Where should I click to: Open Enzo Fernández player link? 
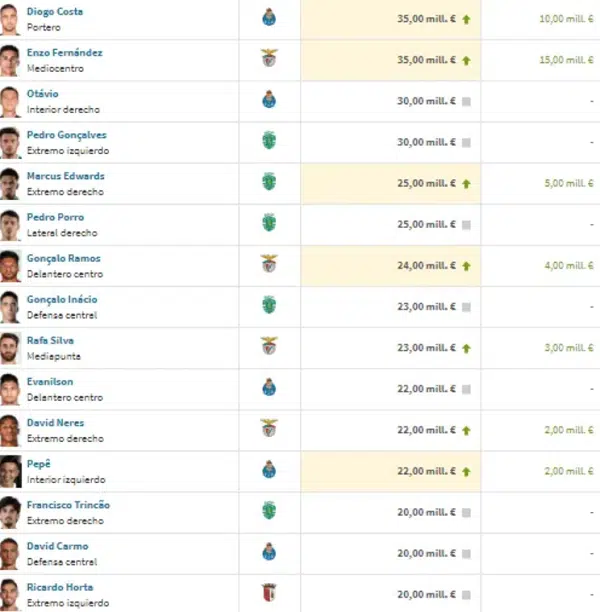64,53
